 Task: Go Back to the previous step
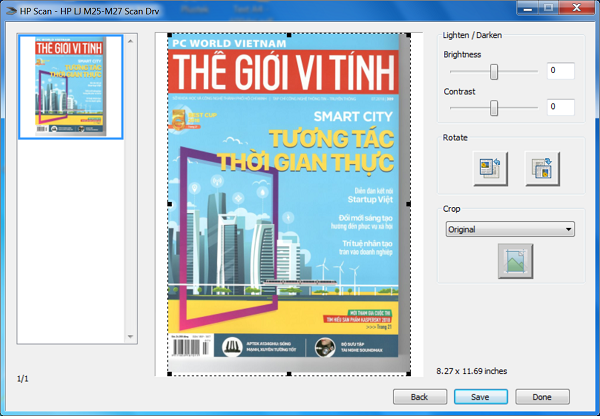click(x=420, y=397)
